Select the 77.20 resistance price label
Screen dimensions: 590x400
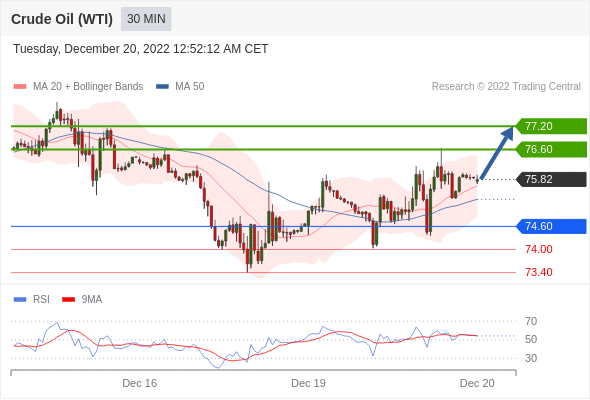551,126
